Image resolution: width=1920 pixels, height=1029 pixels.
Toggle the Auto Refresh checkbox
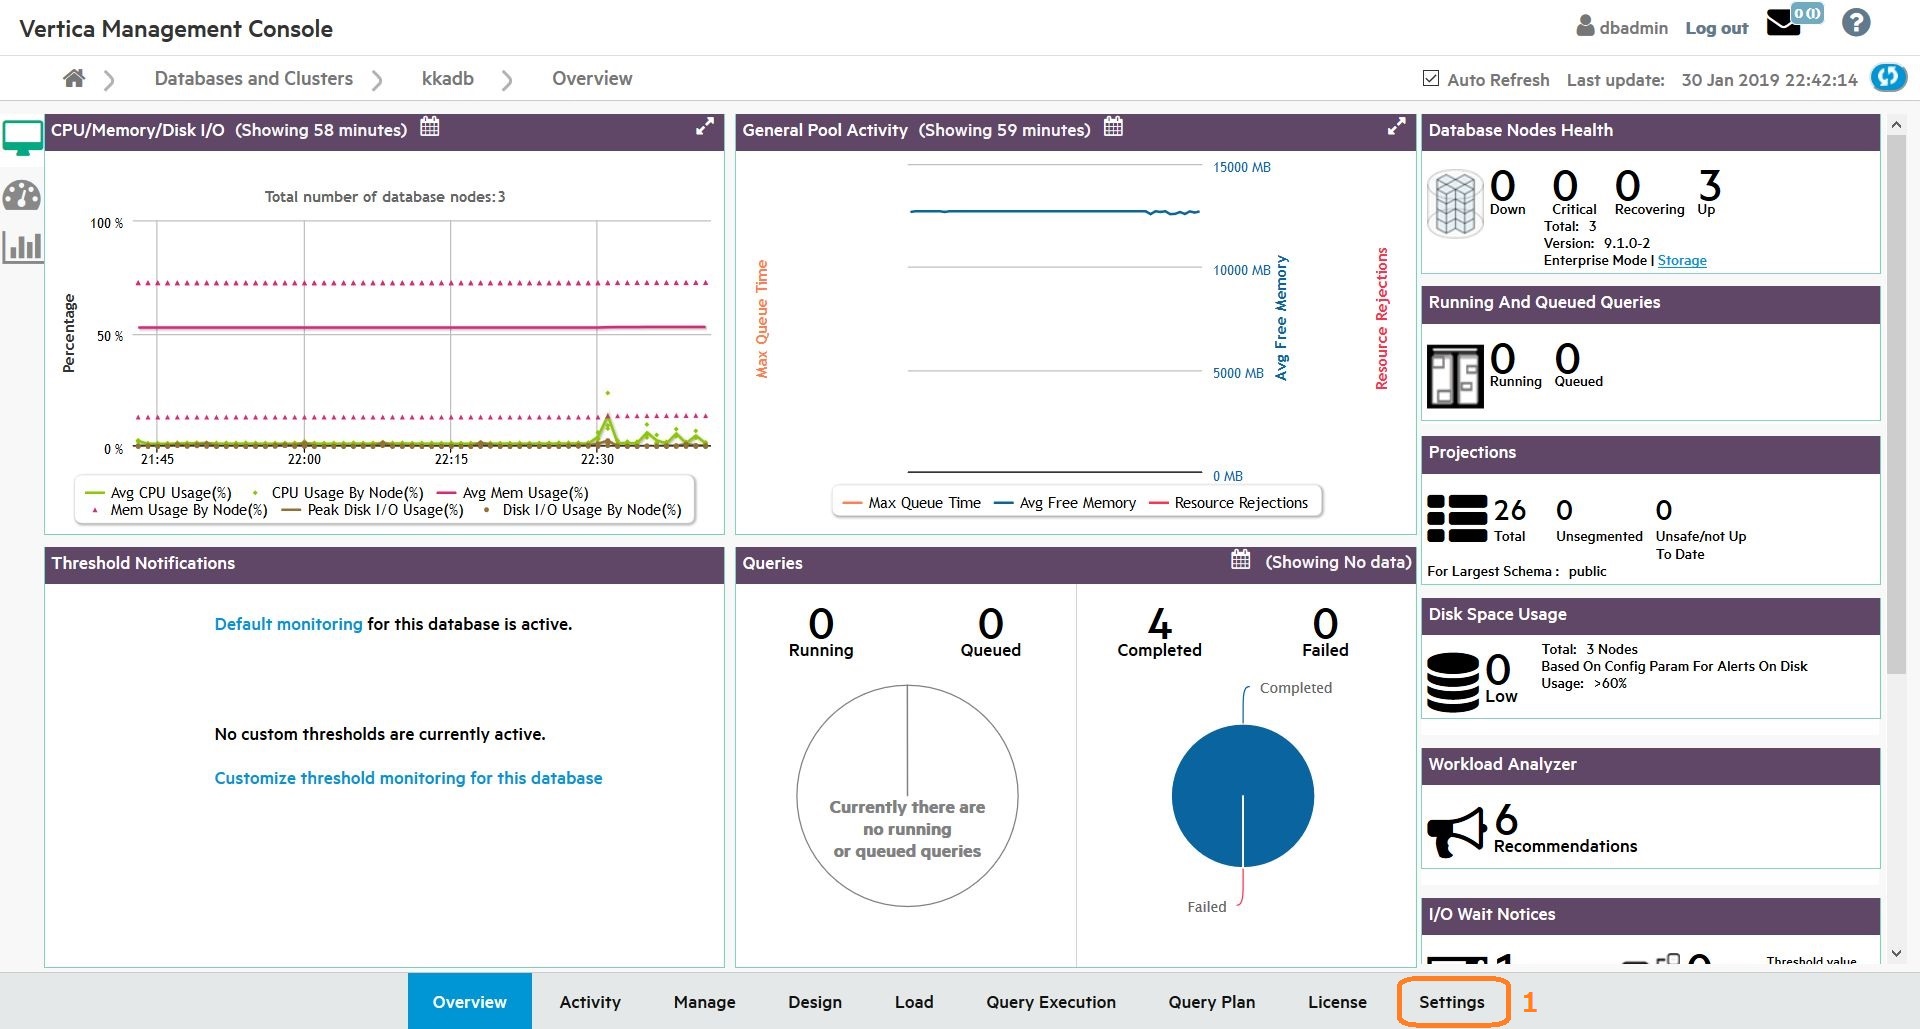(x=1431, y=78)
